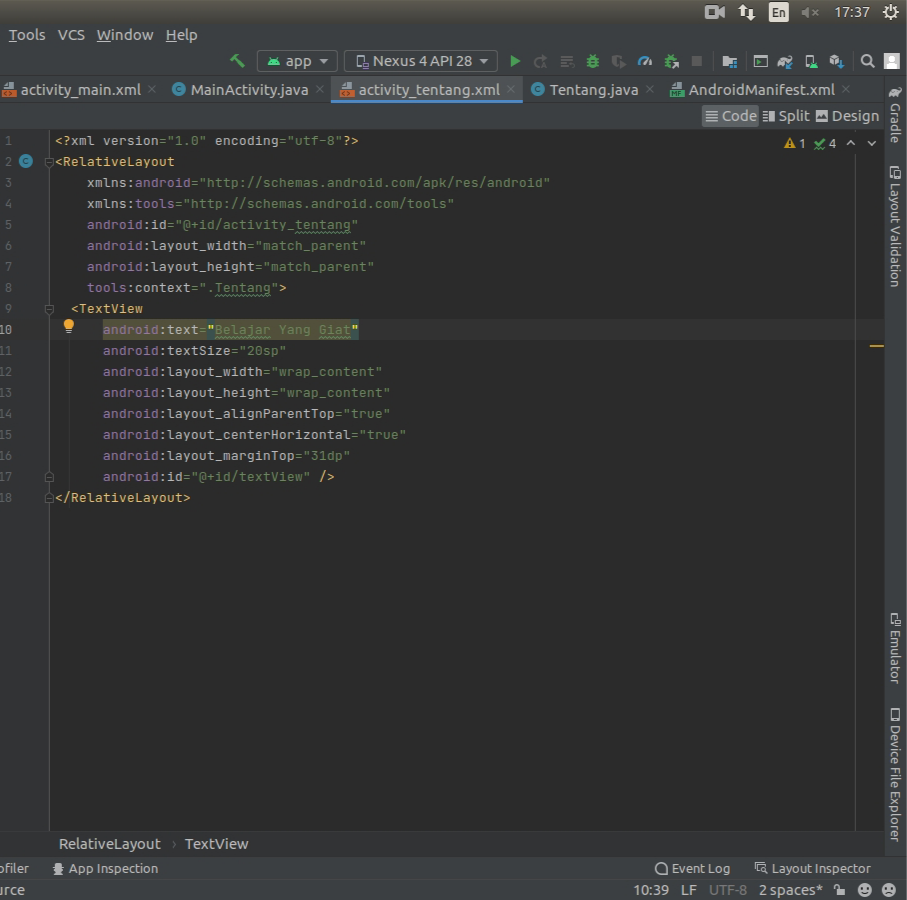Click the Build hammer icon
The height and width of the screenshot is (900, 907).
(x=237, y=61)
